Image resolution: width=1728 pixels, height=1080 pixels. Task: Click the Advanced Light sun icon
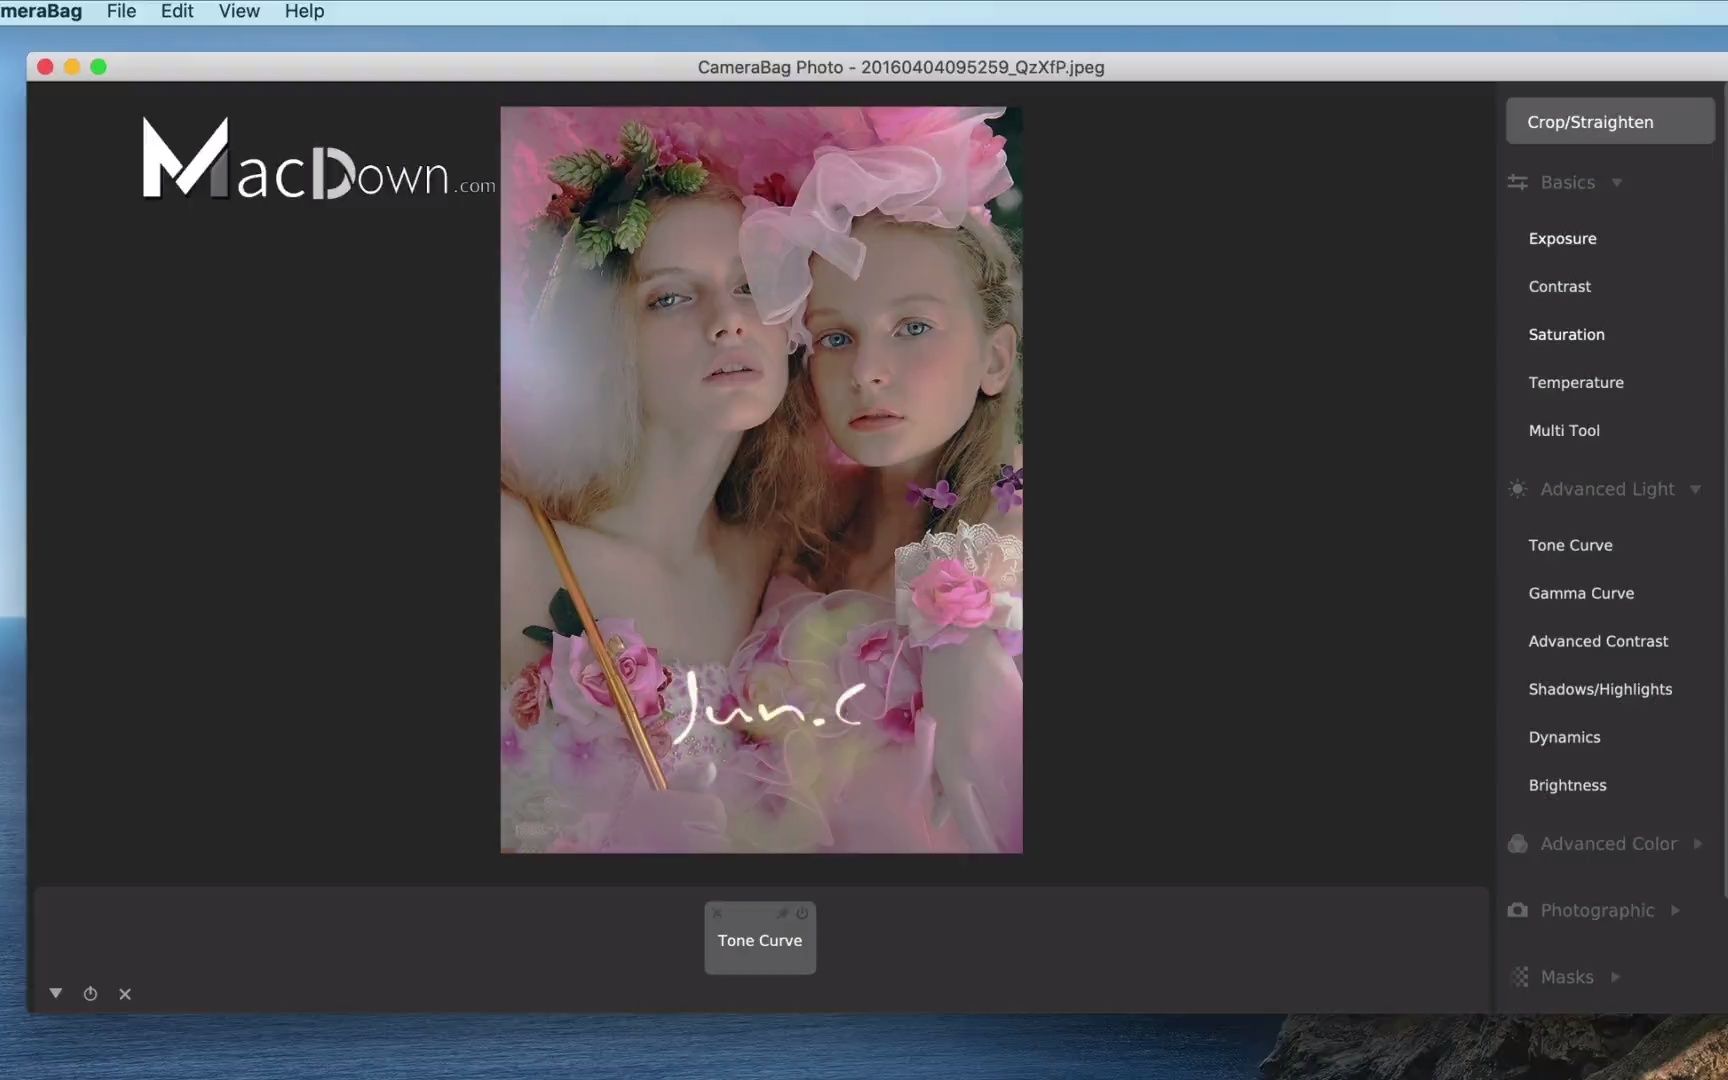click(1517, 489)
